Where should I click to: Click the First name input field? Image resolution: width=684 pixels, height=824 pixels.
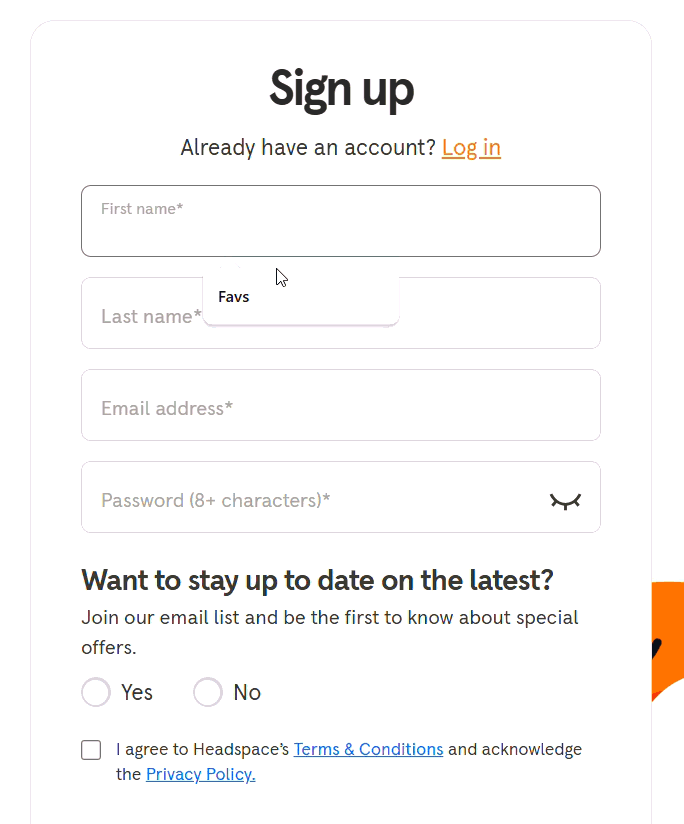pyautogui.click(x=340, y=221)
